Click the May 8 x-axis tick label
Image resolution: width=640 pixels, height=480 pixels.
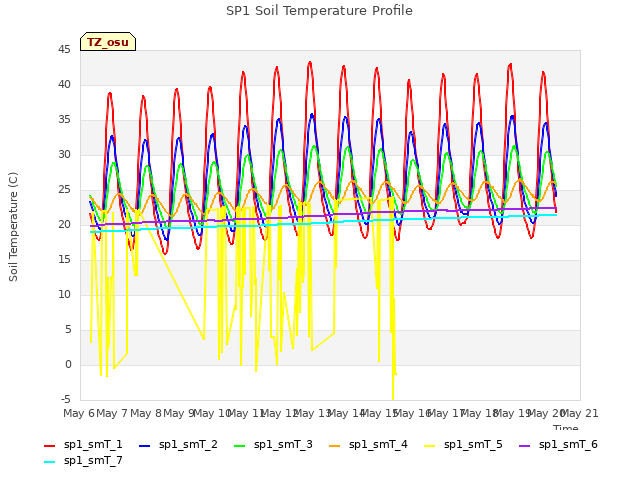point(146,413)
